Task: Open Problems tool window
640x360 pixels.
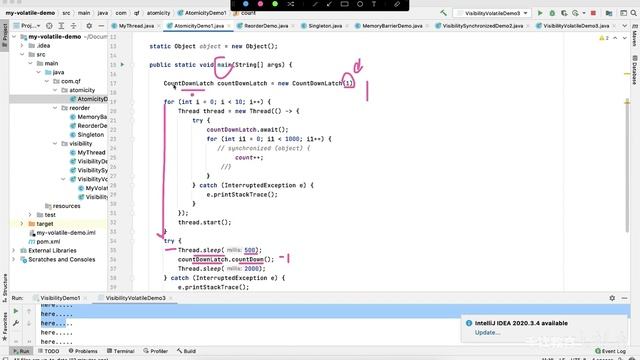Action: (83, 351)
